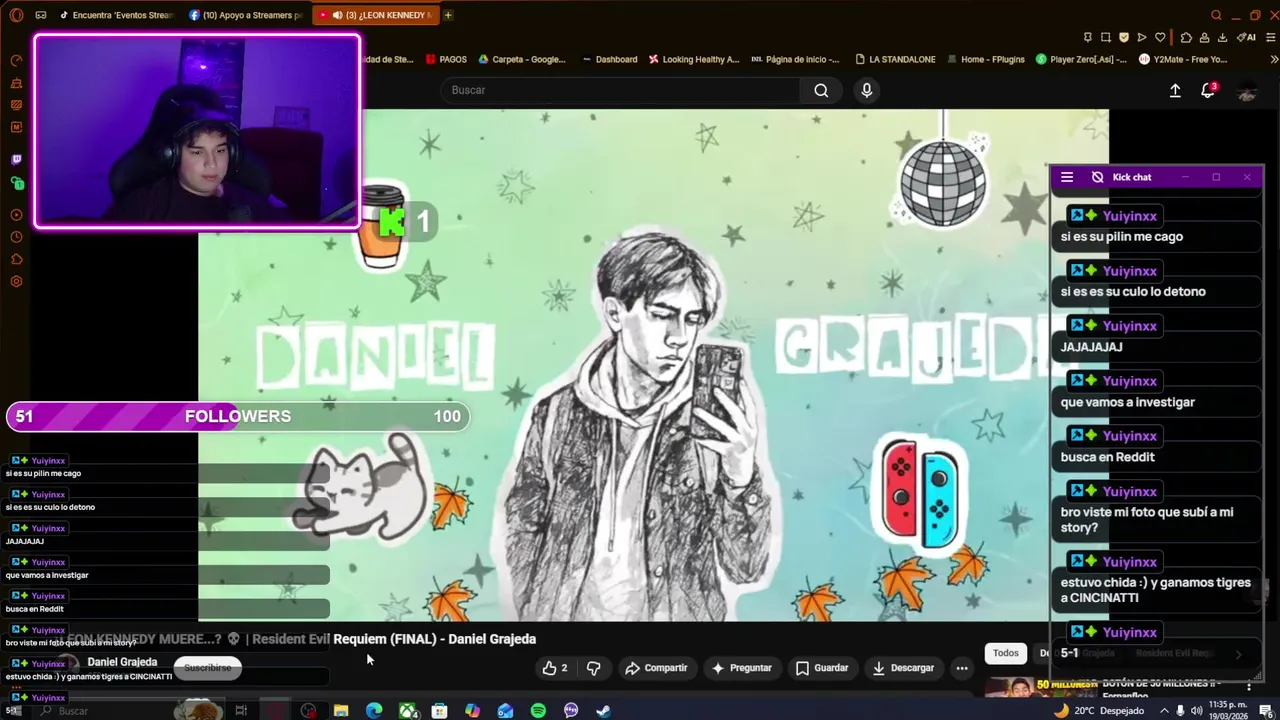Open GX Control speedometer in sidebar
The height and width of the screenshot is (720, 1280).
click(16, 61)
